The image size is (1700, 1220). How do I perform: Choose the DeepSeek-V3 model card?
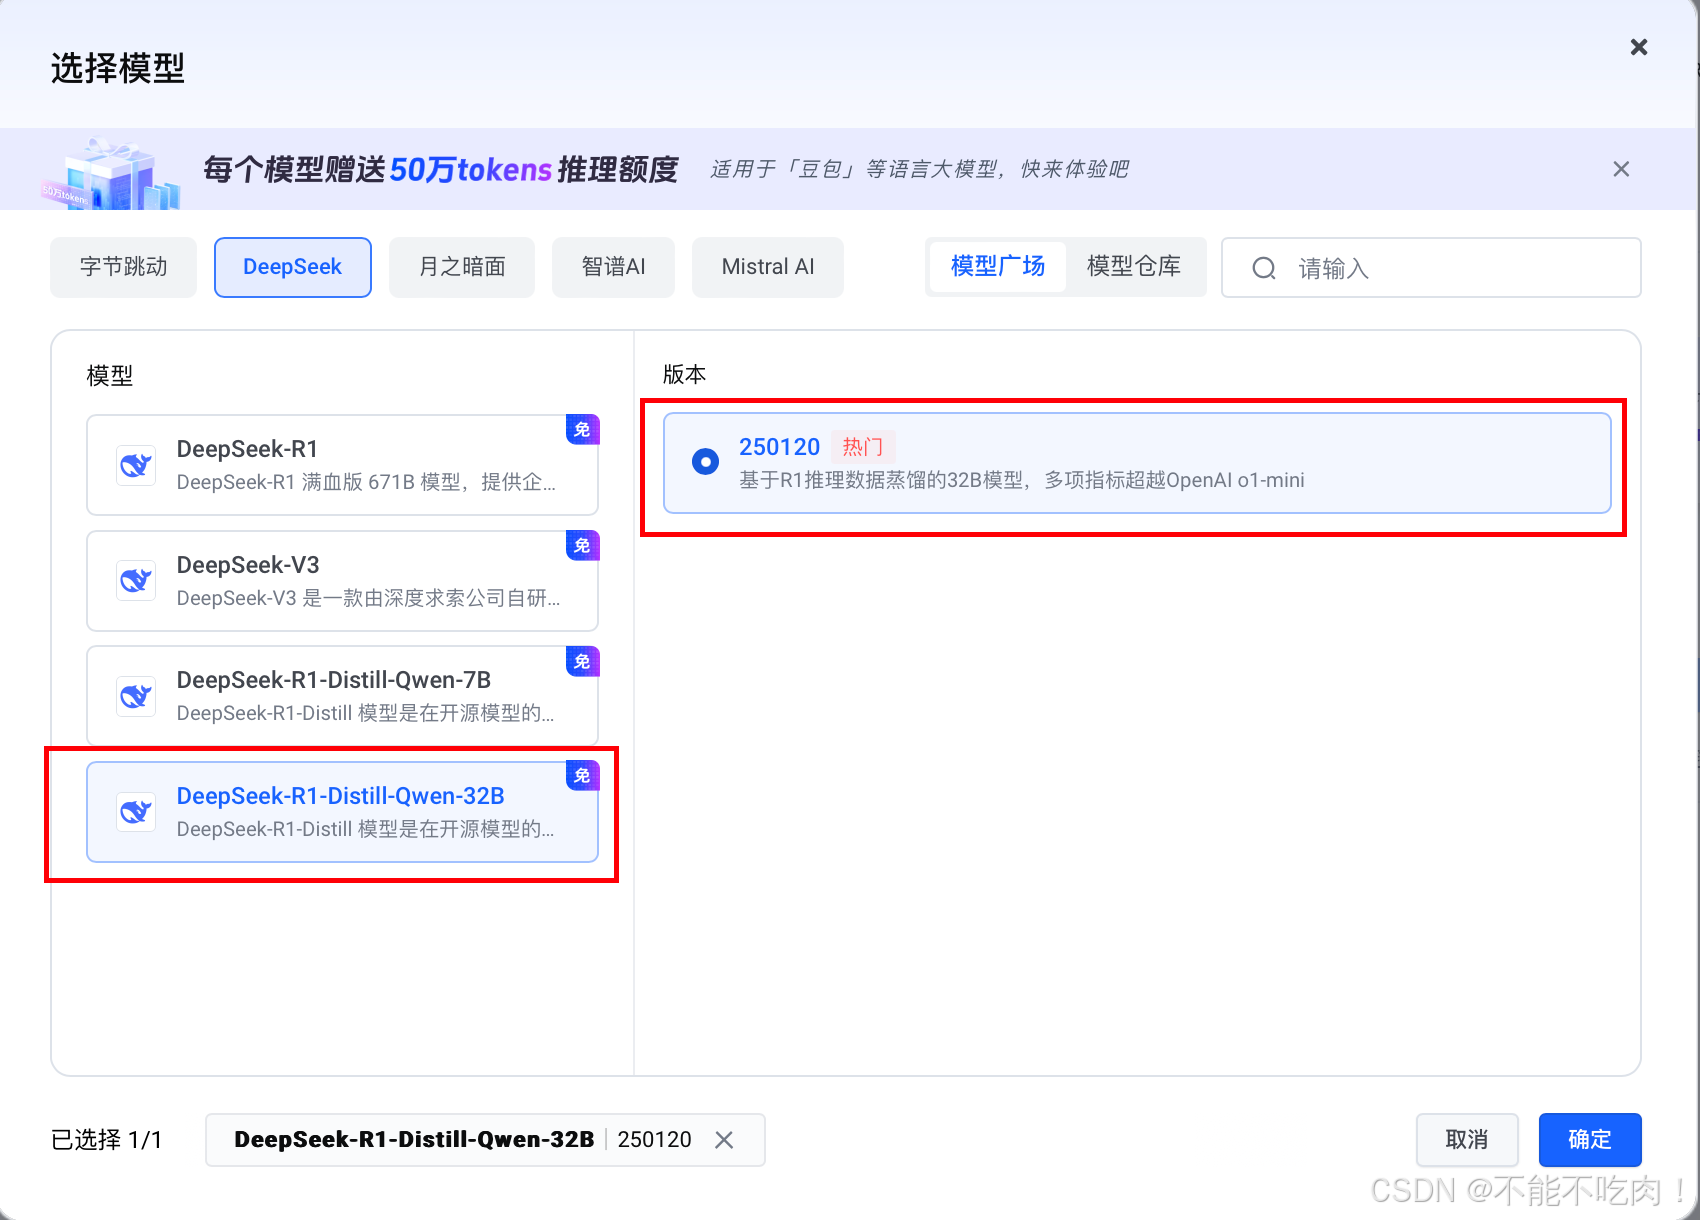point(342,581)
